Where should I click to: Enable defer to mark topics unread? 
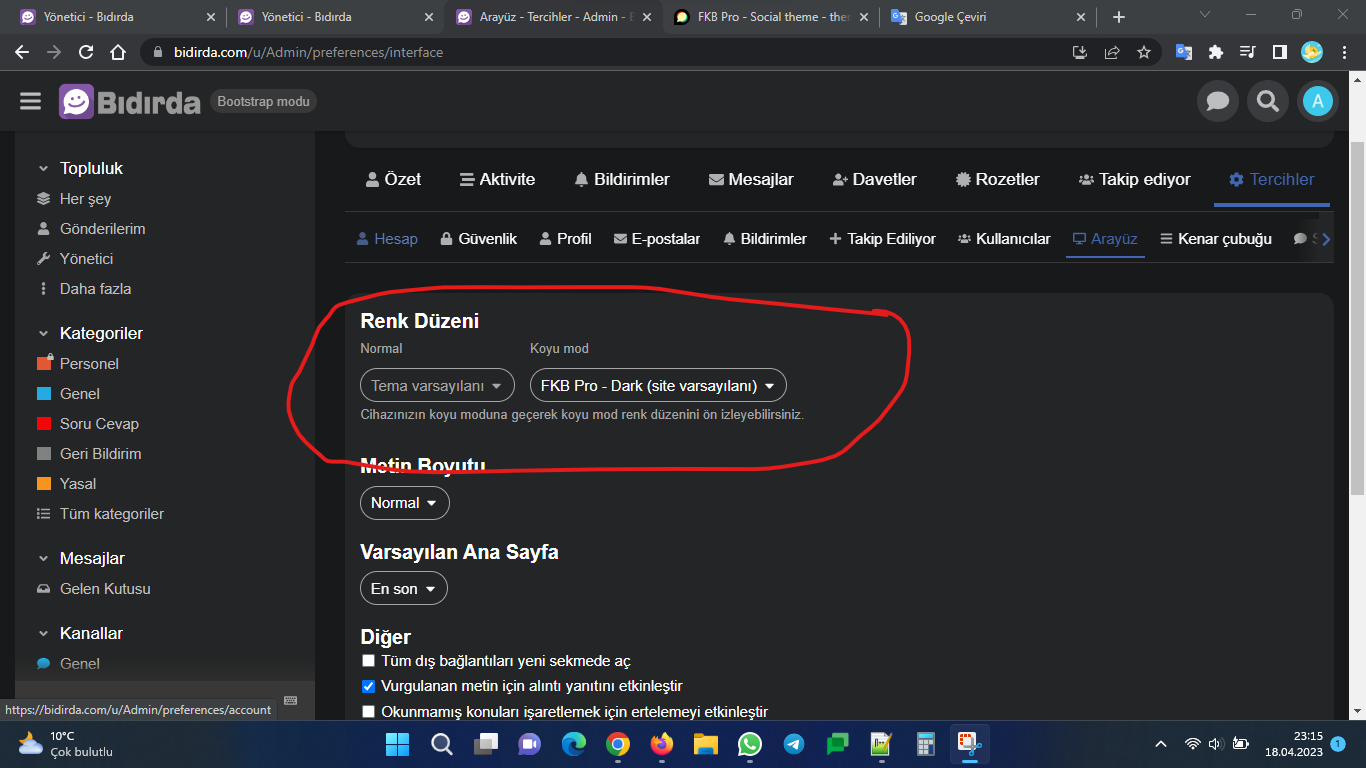click(x=369, y=712)
